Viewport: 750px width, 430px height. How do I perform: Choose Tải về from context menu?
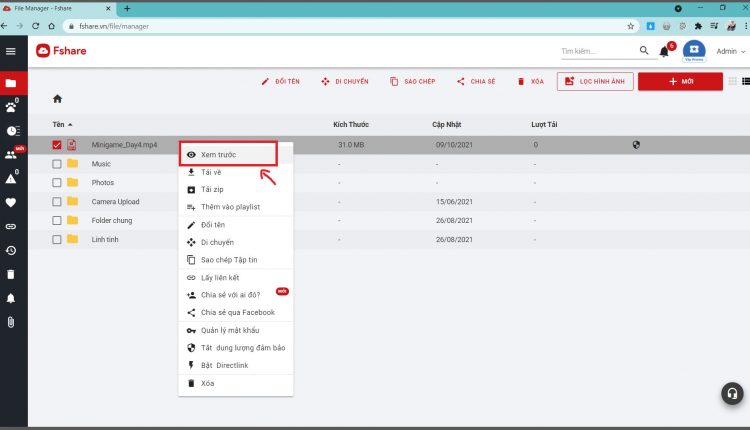[235, 172]
